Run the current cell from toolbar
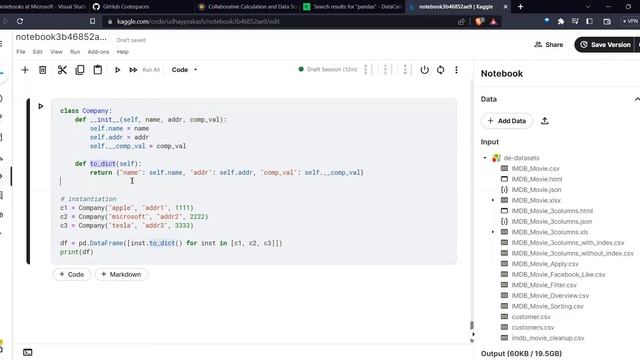The width and height of the screenshot is (640, 360). click(117, 70)
